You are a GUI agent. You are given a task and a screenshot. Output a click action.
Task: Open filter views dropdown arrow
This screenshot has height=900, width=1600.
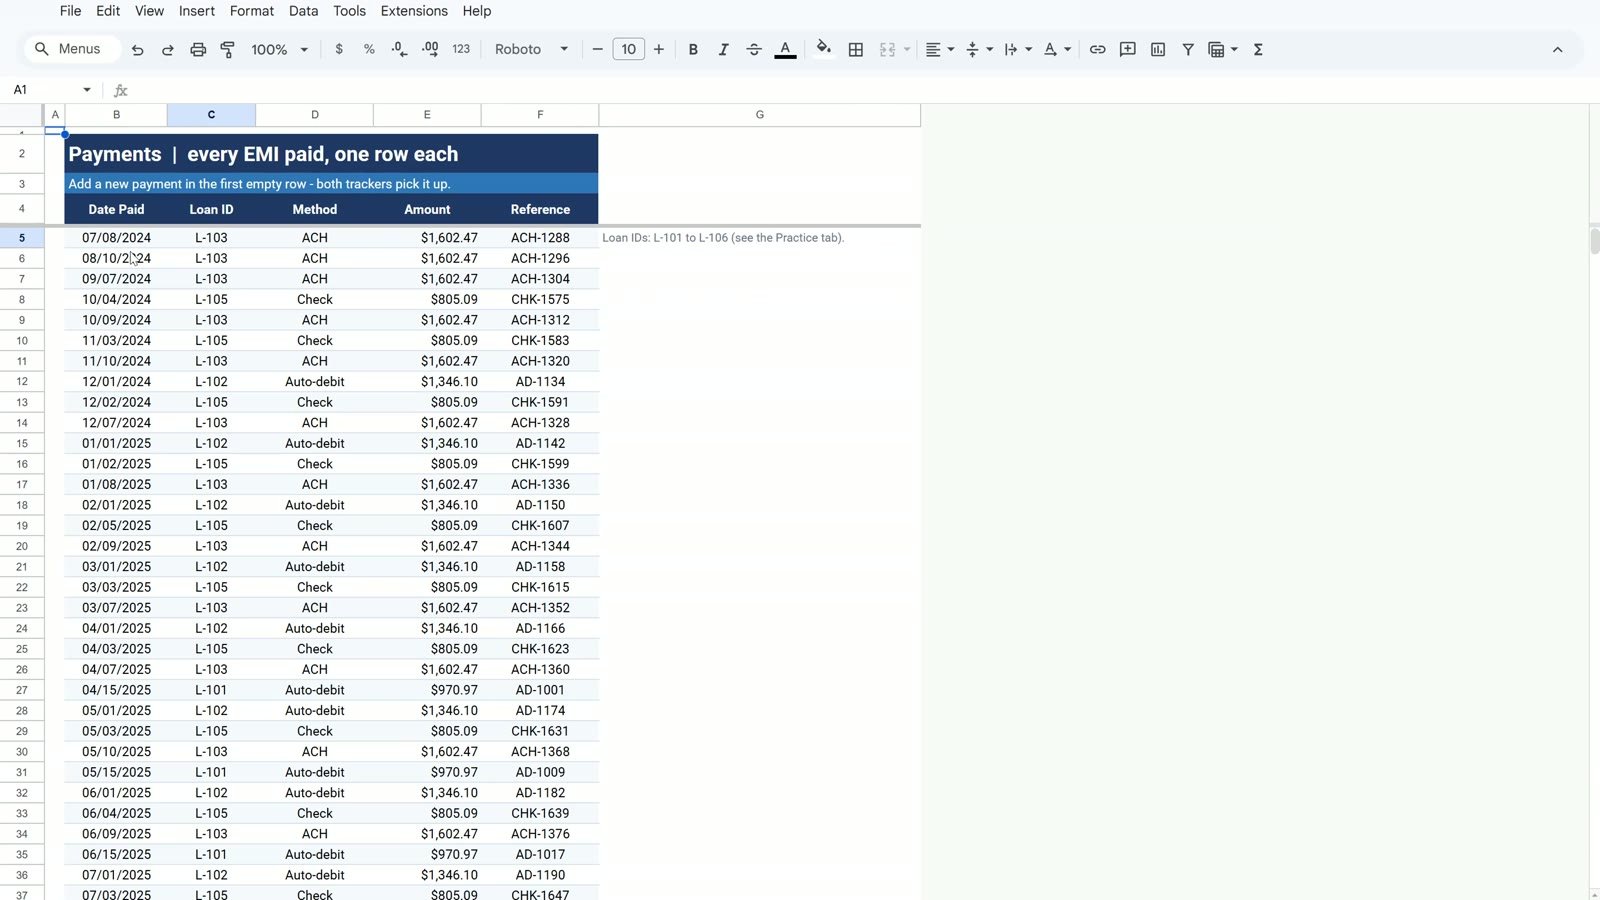pos(1235,49)
